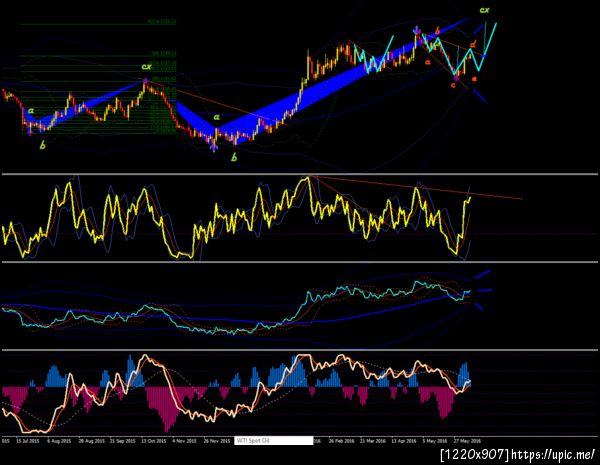
Task: Click the purple arrow marker at the November 2015 low
Action: click(214, 146)
